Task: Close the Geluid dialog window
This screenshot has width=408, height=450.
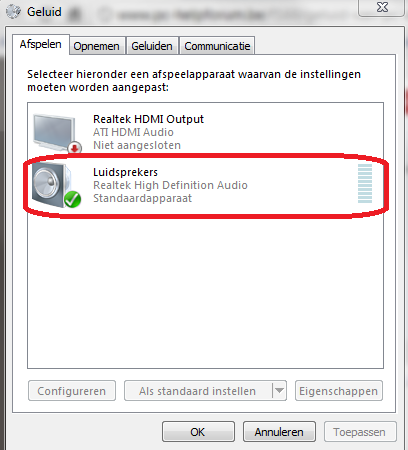Action: tap(382, 7)
